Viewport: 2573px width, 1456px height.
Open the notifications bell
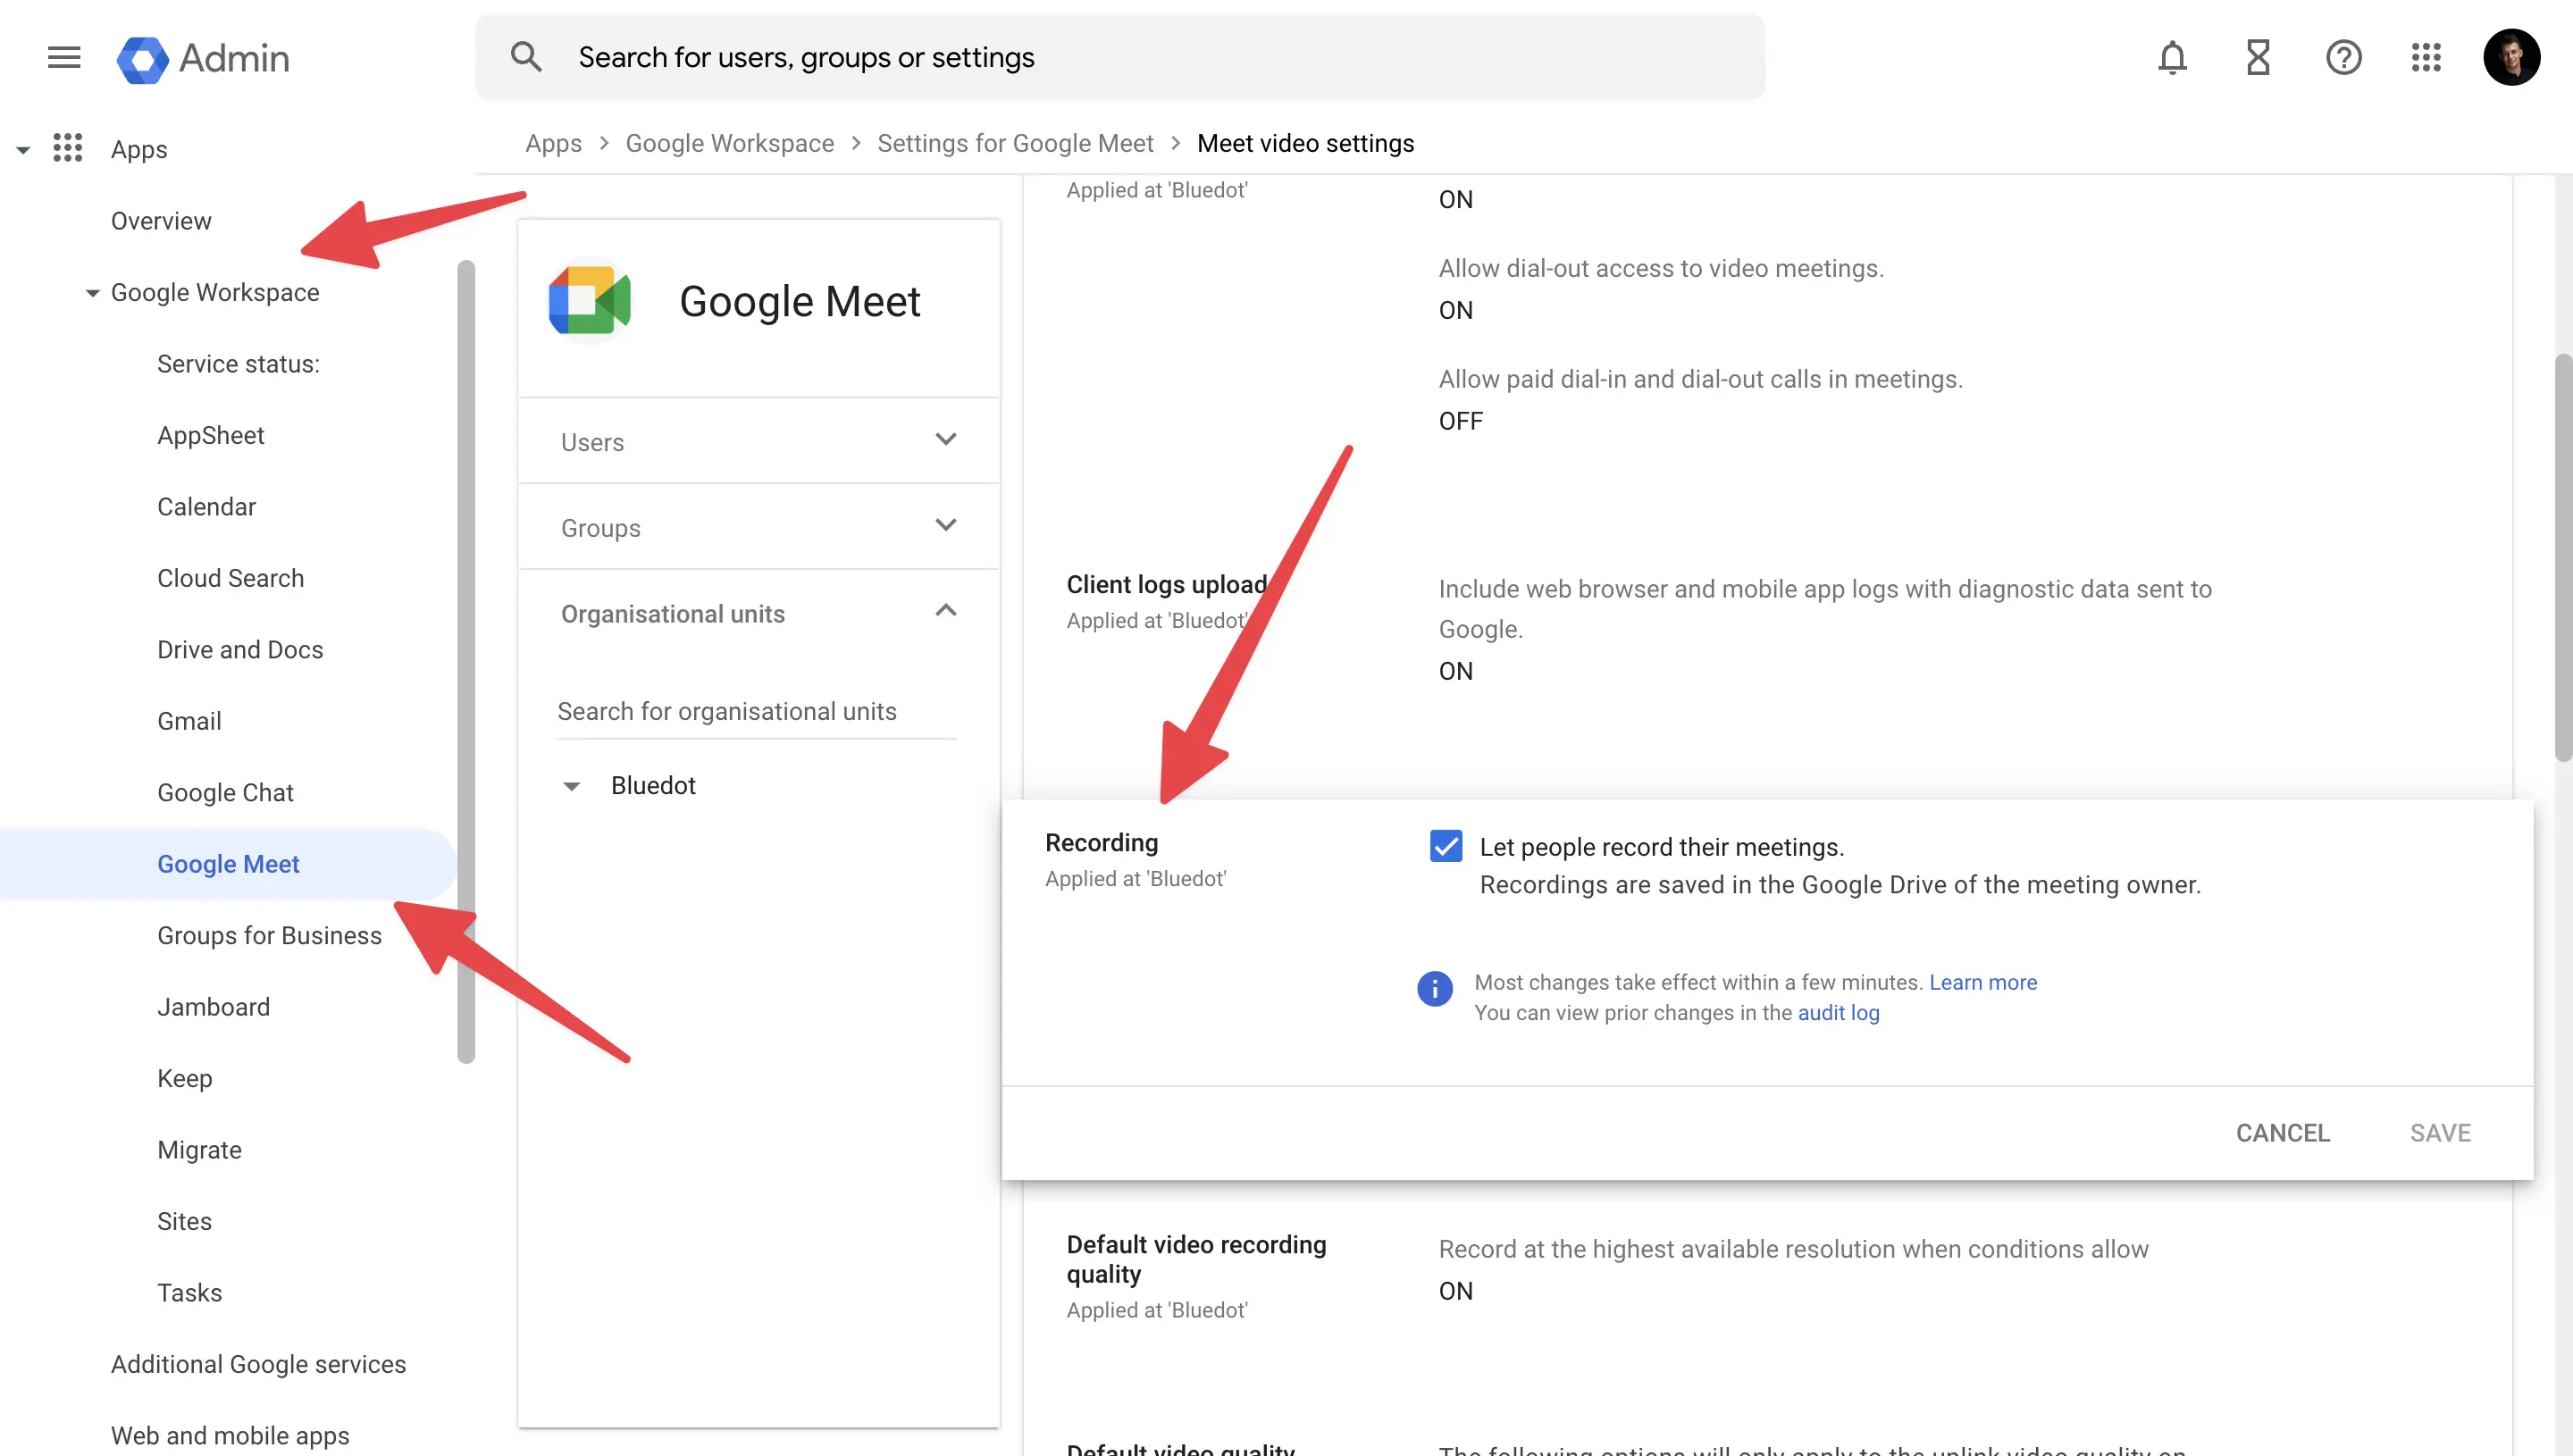pyautogui.click(x=2172, y=57)
